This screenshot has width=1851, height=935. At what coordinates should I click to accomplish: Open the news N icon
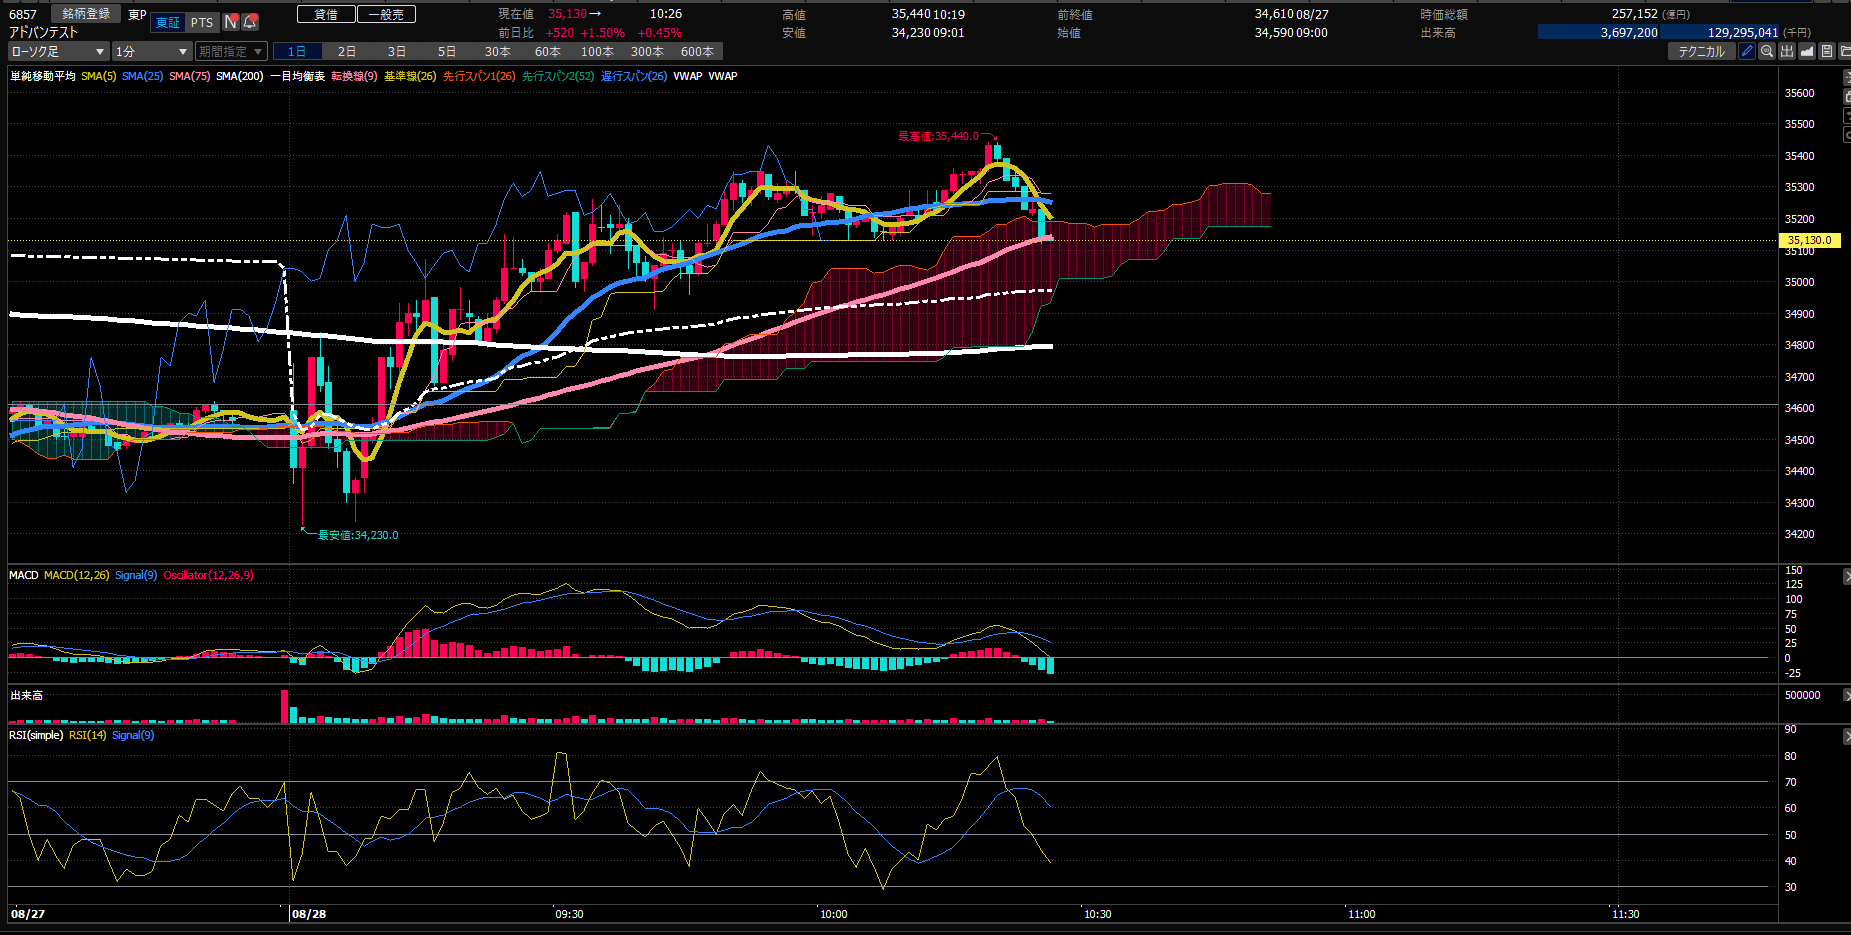point(231,22)
